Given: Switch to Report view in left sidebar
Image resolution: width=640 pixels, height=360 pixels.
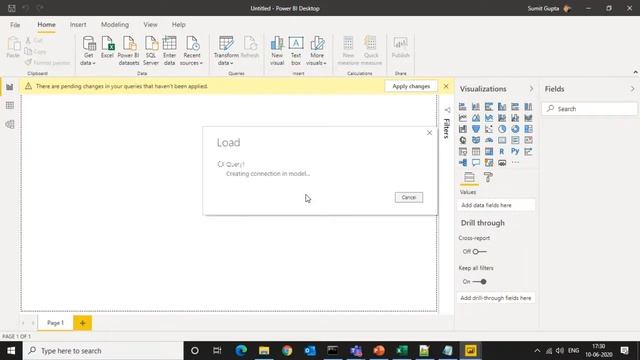Looking at the screenshot, I should point(10,87).
